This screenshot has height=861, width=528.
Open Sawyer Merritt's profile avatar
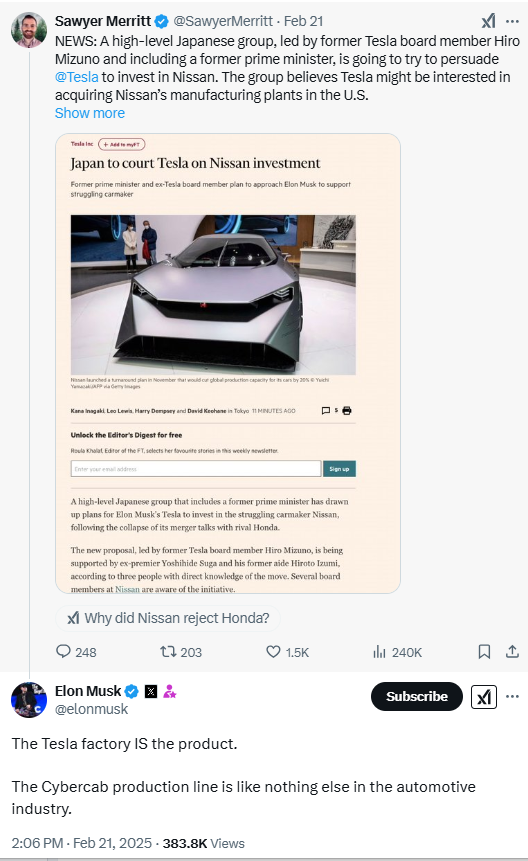coord(29,30)
